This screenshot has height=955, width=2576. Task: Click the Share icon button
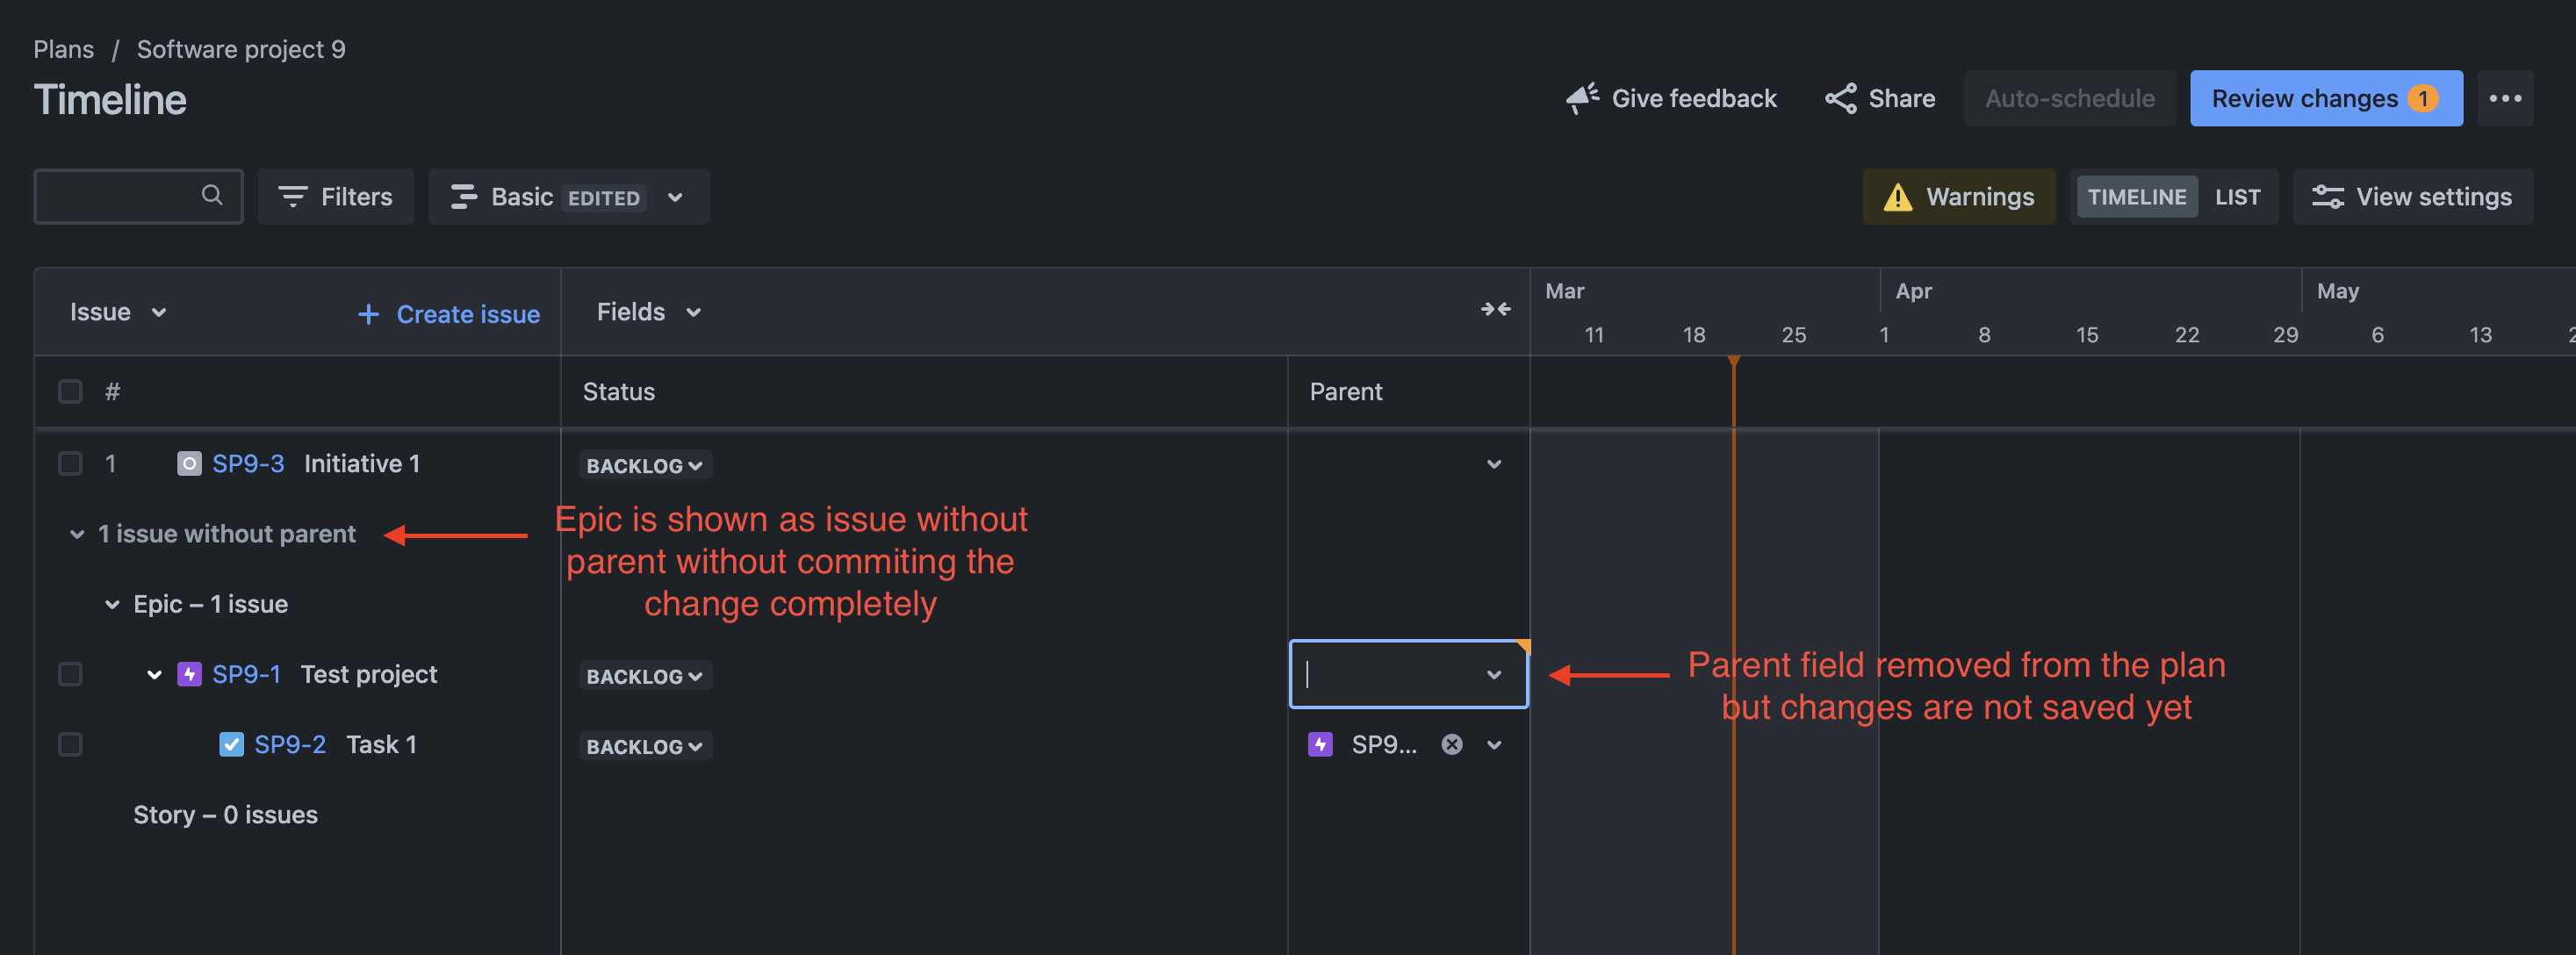[x=1840, y=98]
